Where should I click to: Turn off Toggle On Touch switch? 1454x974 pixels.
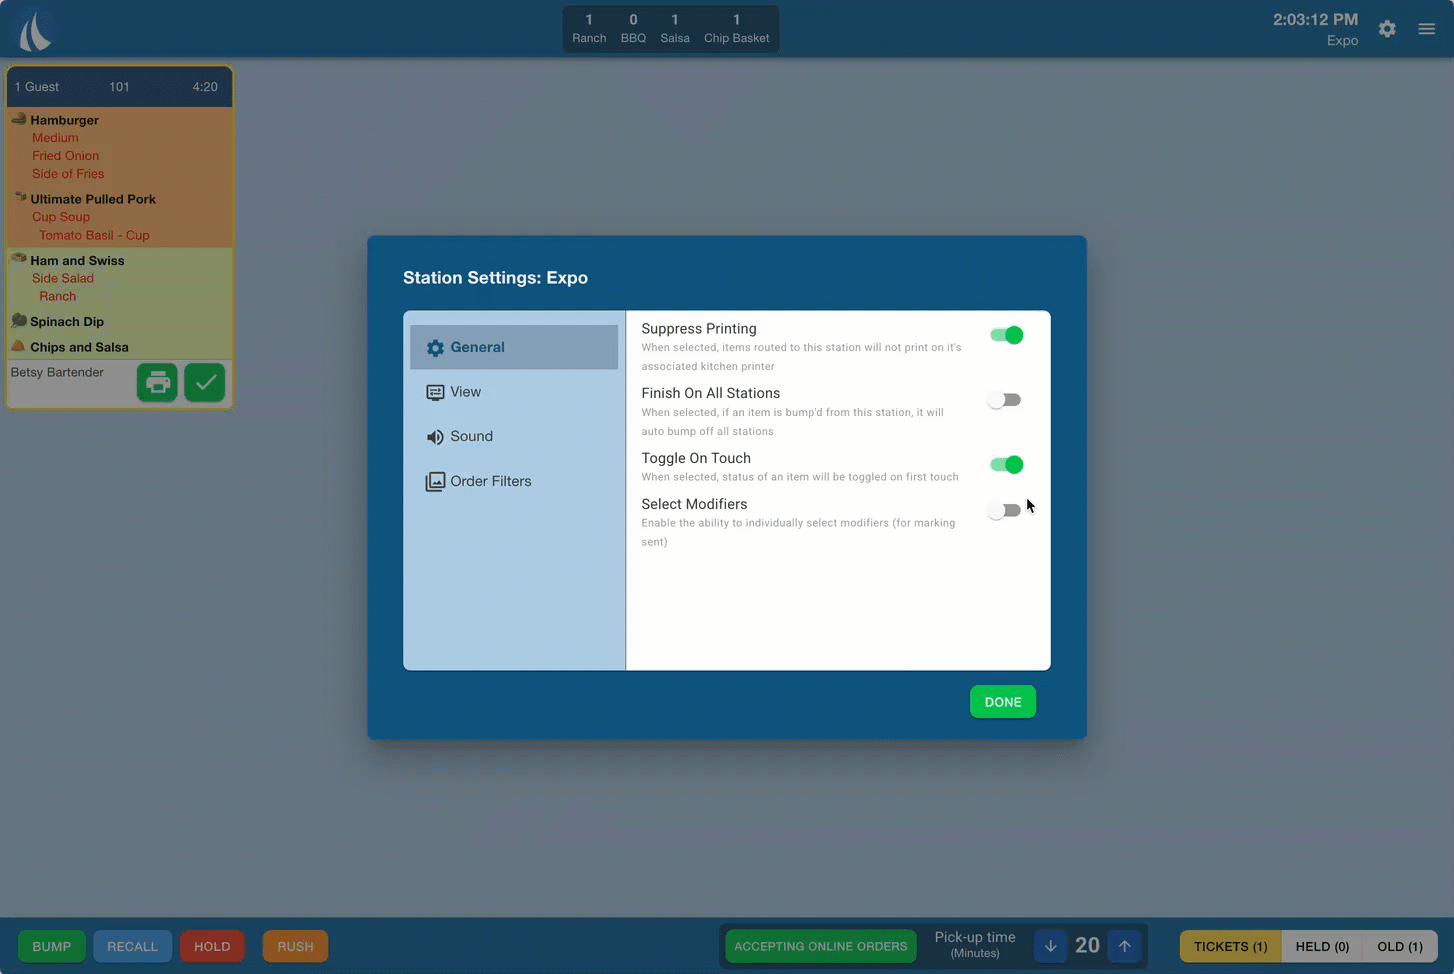[x=1006, y=465]
